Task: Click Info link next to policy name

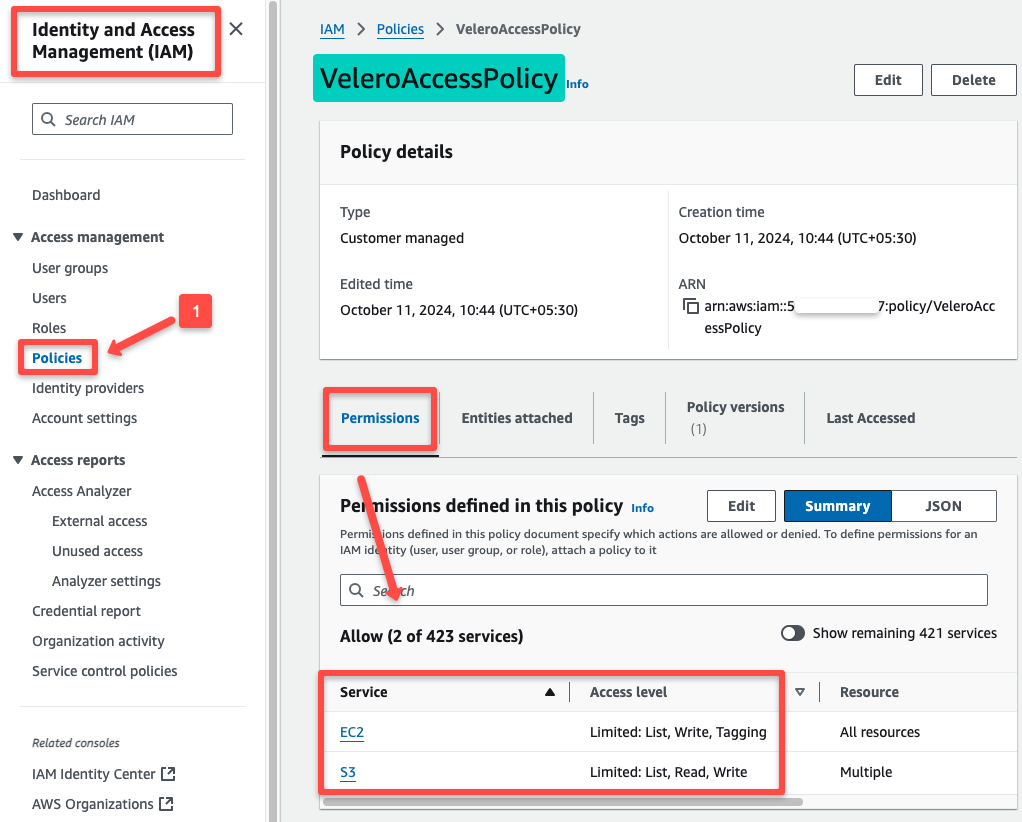Action: 577,84
